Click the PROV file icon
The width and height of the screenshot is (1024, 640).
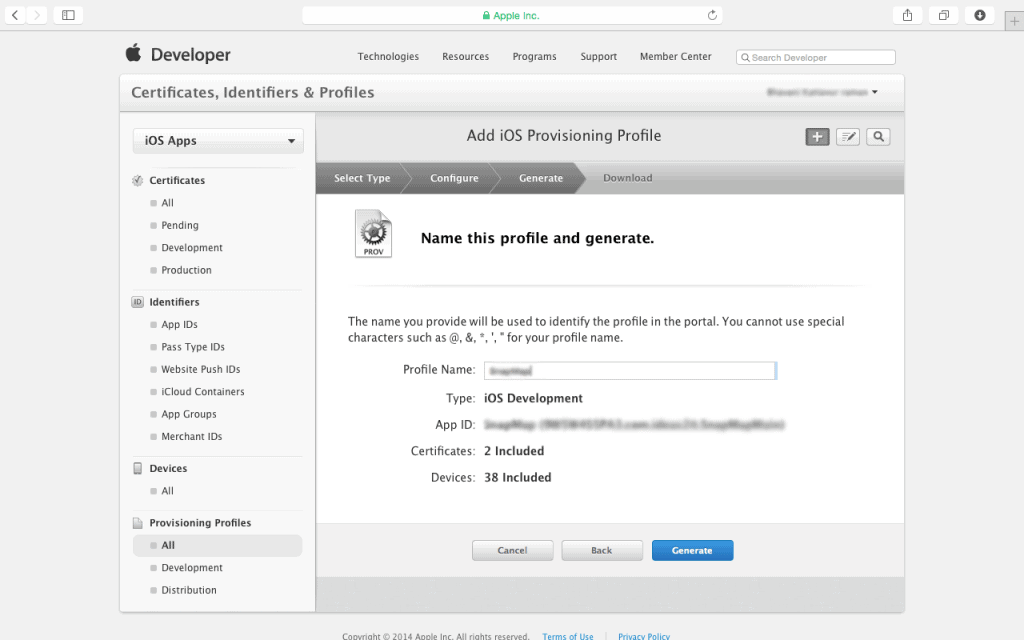(x=374, y=234)
